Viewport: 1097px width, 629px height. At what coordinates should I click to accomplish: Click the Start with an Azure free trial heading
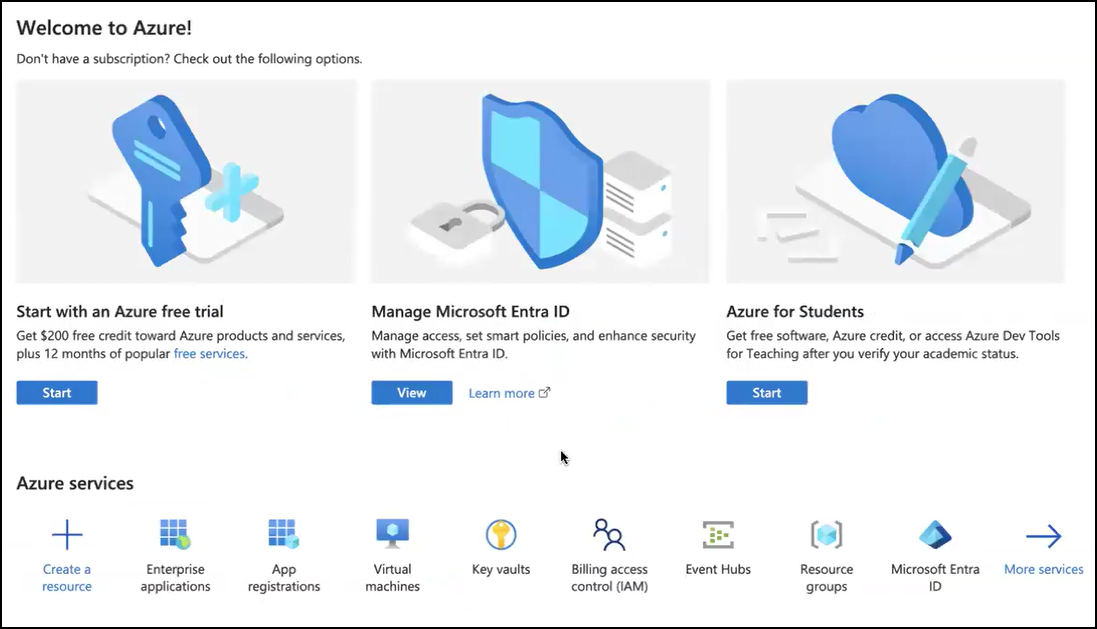pyautogui.click(x=120, y=311)
